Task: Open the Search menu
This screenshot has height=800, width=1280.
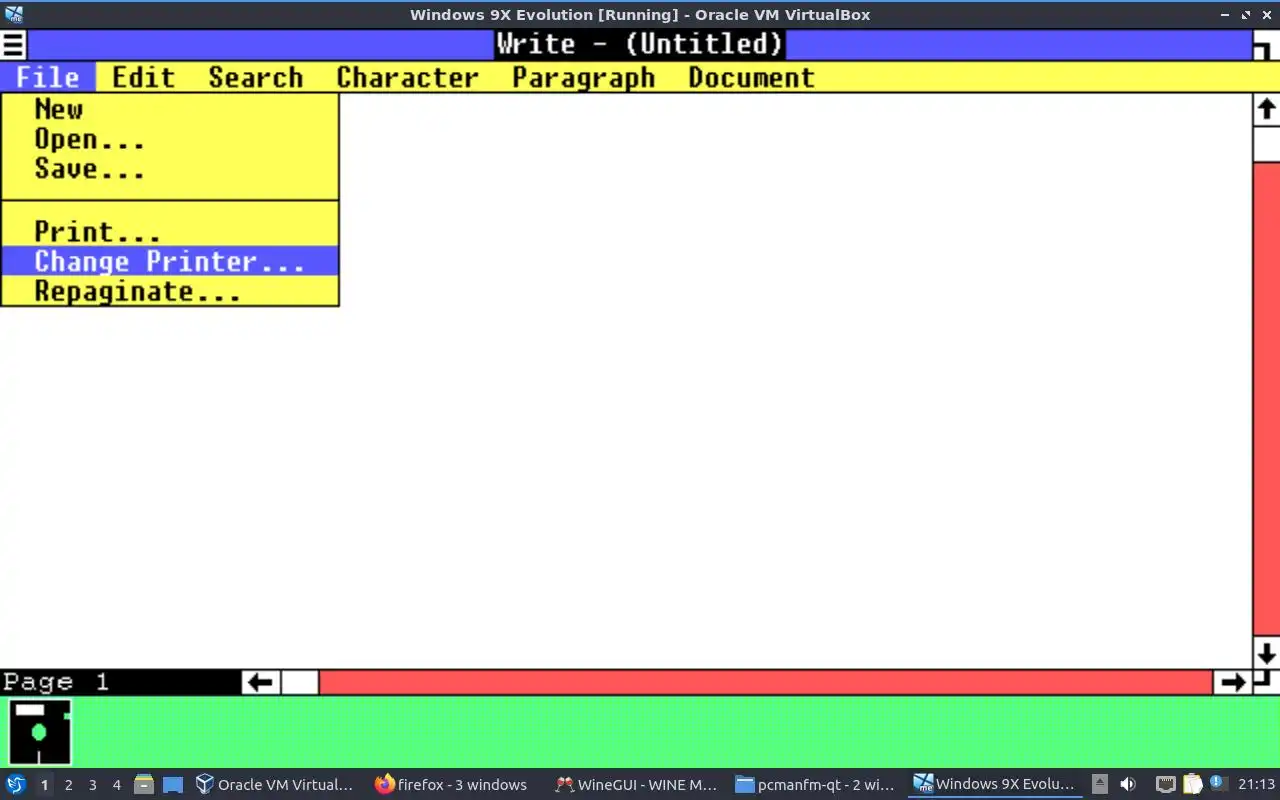Action: click(255, 77)
